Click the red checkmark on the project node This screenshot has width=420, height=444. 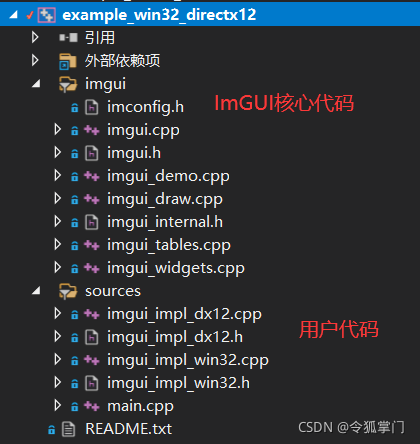tap(30, 15)
